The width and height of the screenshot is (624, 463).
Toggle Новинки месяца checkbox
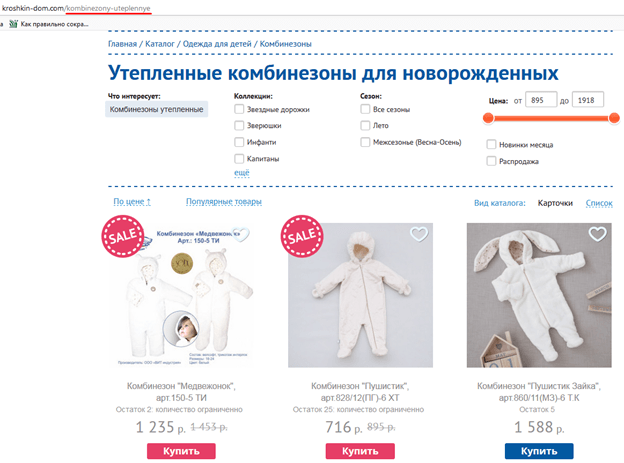[x=491, y=144]
